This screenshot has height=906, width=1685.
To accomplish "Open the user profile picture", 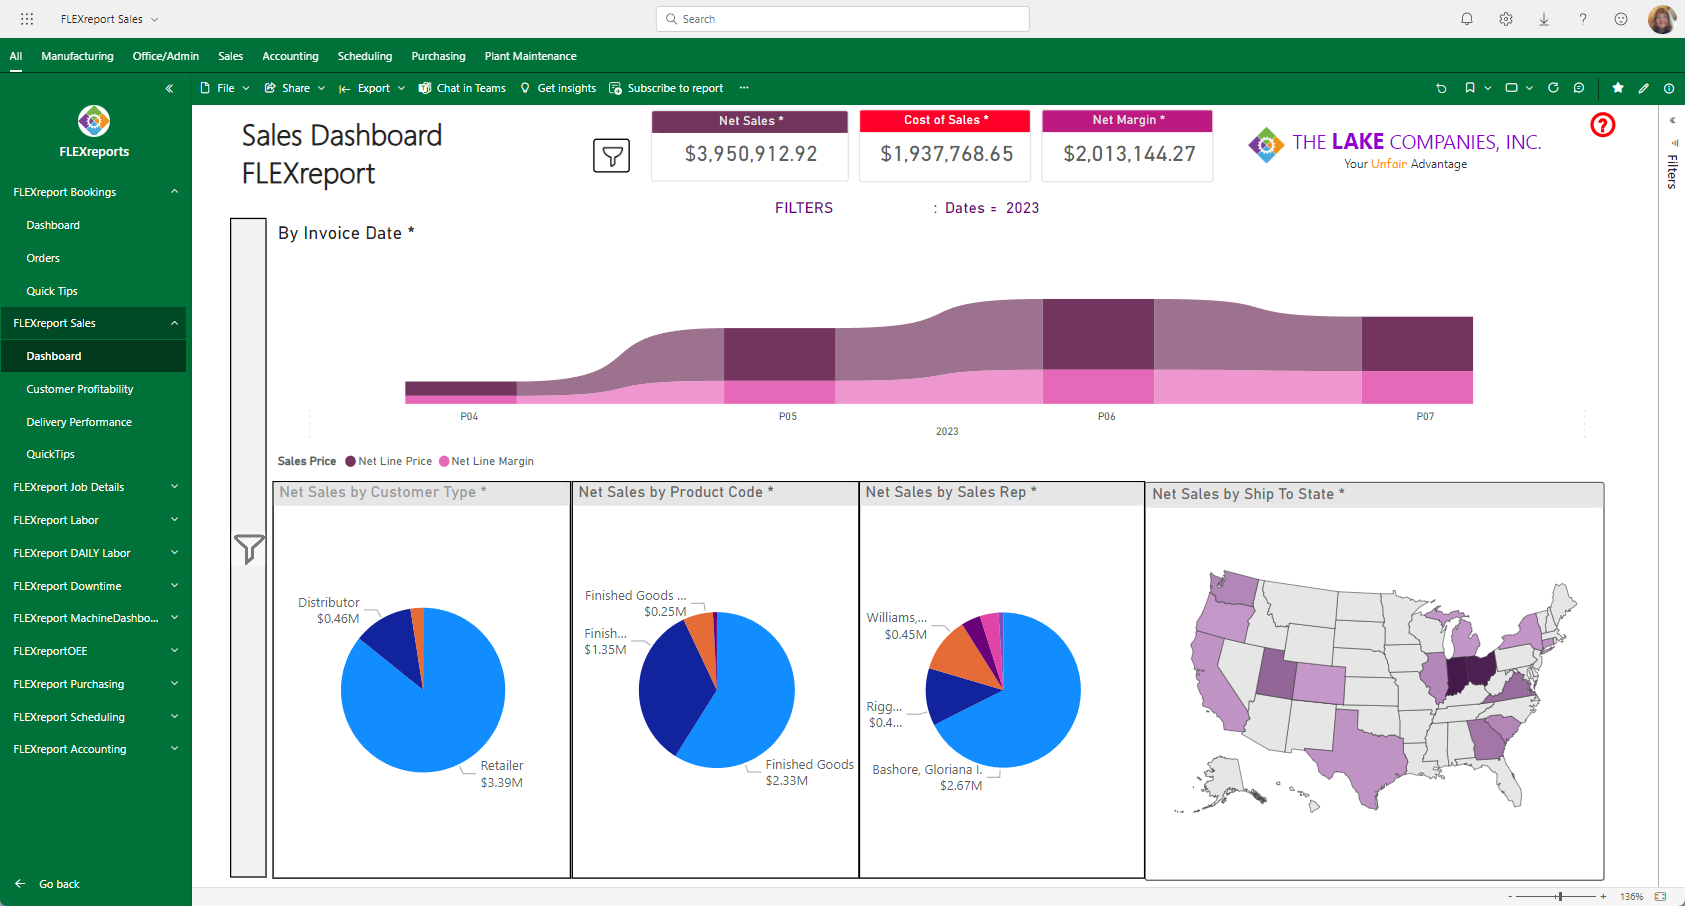I will 1662,19.
